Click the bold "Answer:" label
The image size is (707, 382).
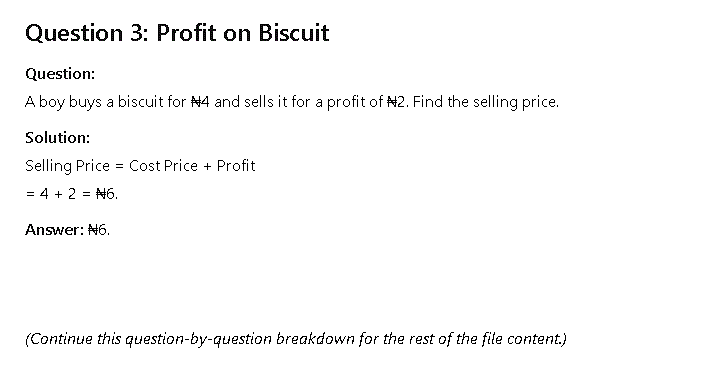(x=54, y=230)
